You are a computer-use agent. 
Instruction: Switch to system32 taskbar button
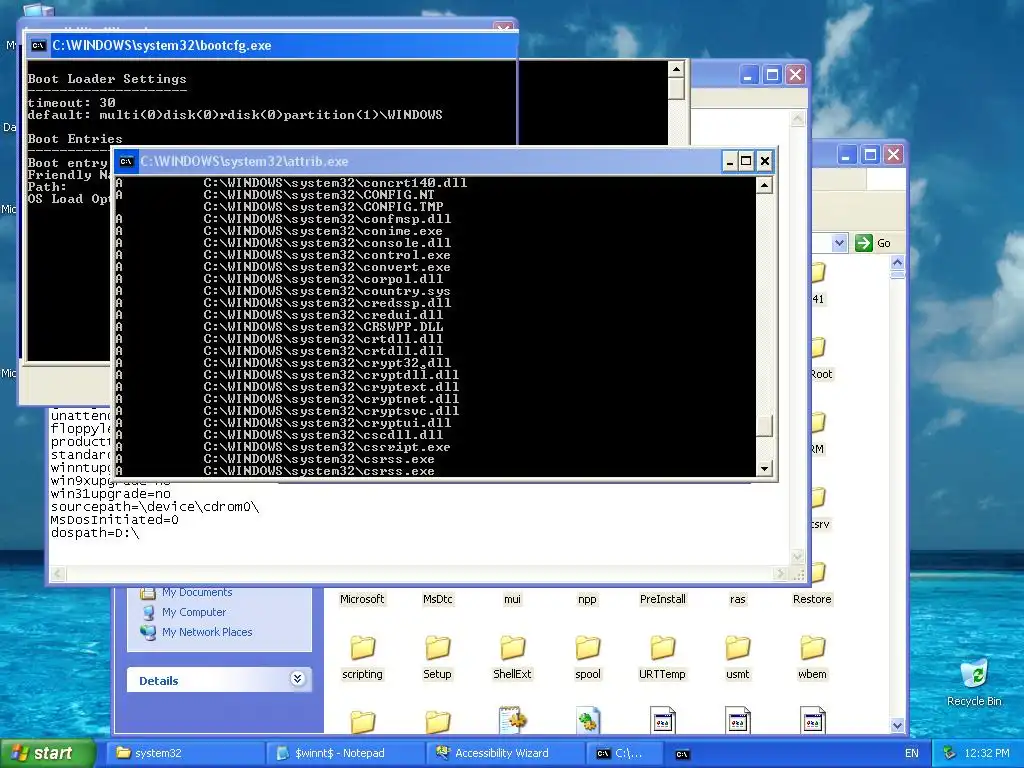[x=185, y=753]
